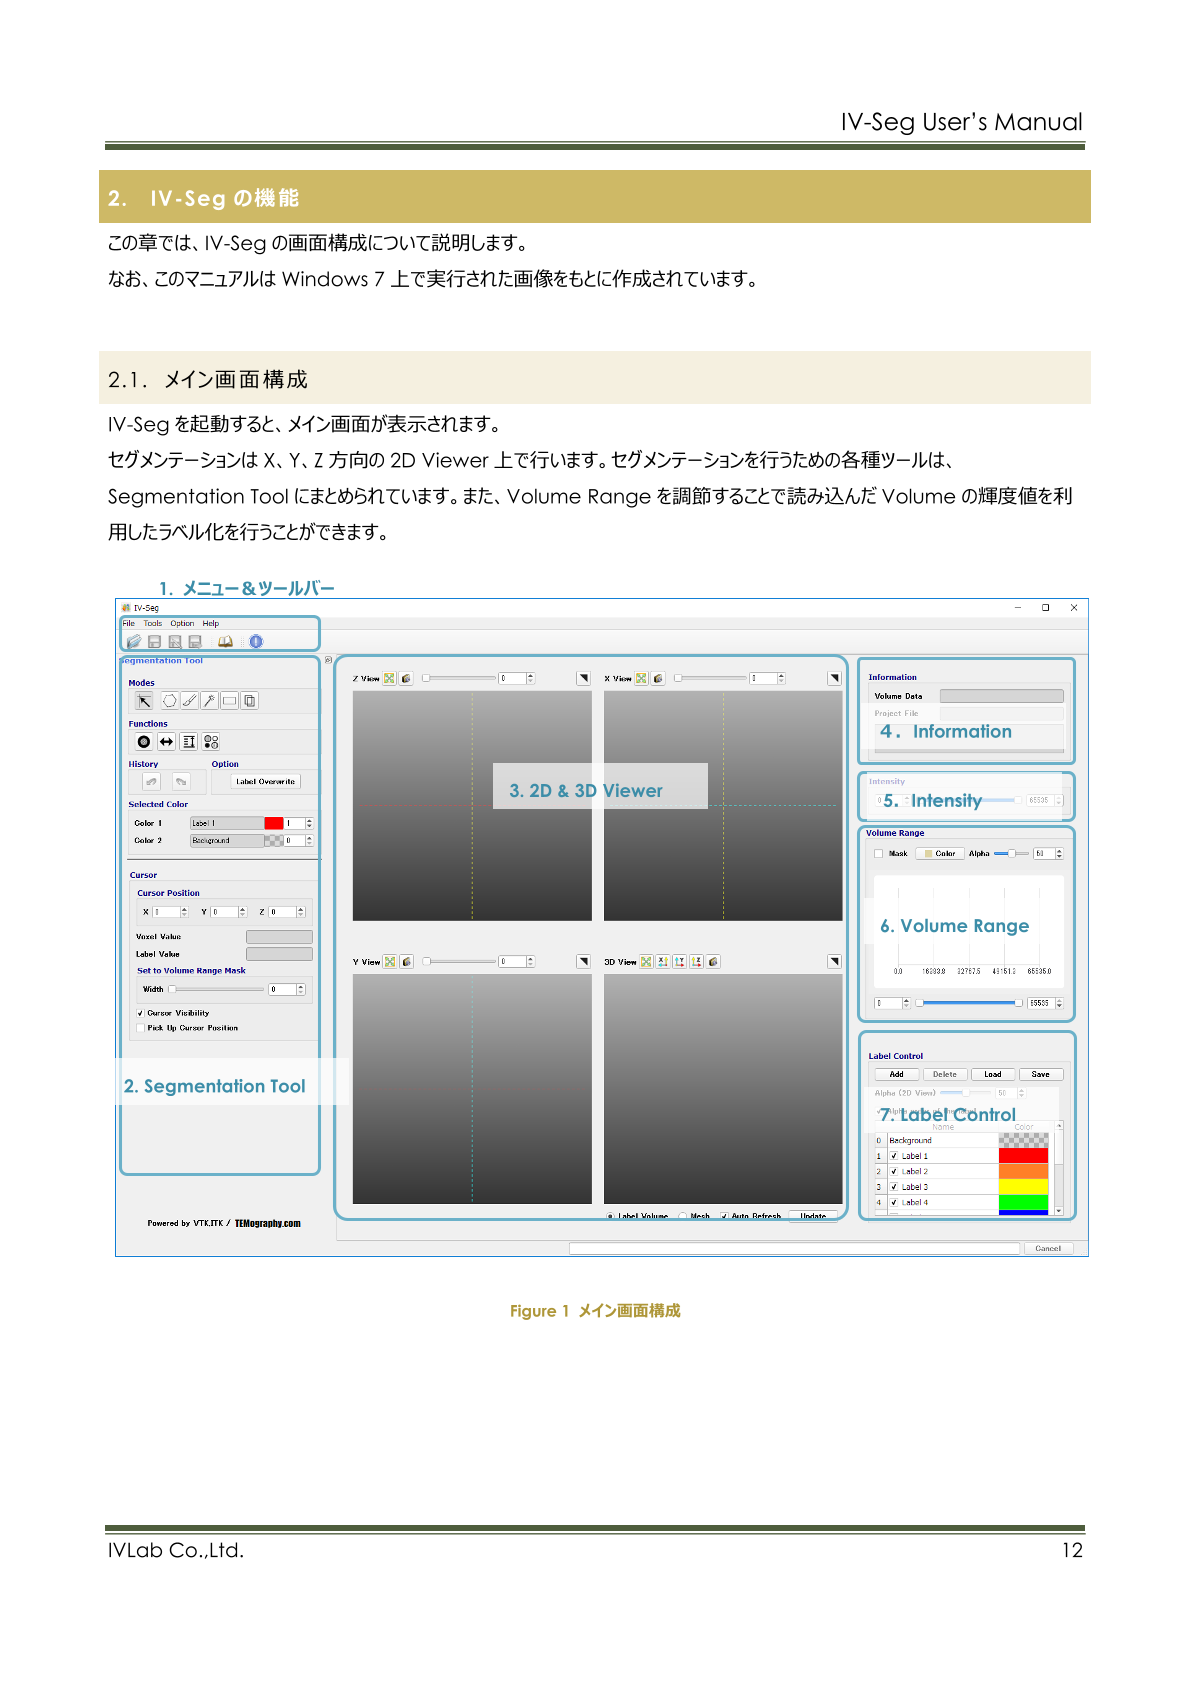Screen dimensions: 1190x1683
Task: Open the Color 1 label dropdown
Action: [x=226, y=824]
